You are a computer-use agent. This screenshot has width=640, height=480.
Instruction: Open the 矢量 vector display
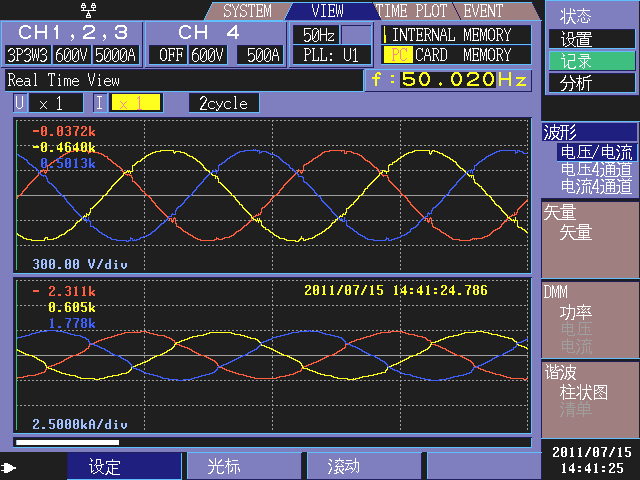[576, 232]
